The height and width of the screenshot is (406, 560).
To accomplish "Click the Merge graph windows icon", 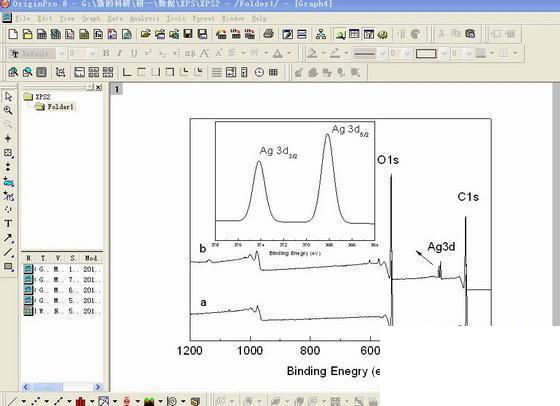I will [108, 72].
